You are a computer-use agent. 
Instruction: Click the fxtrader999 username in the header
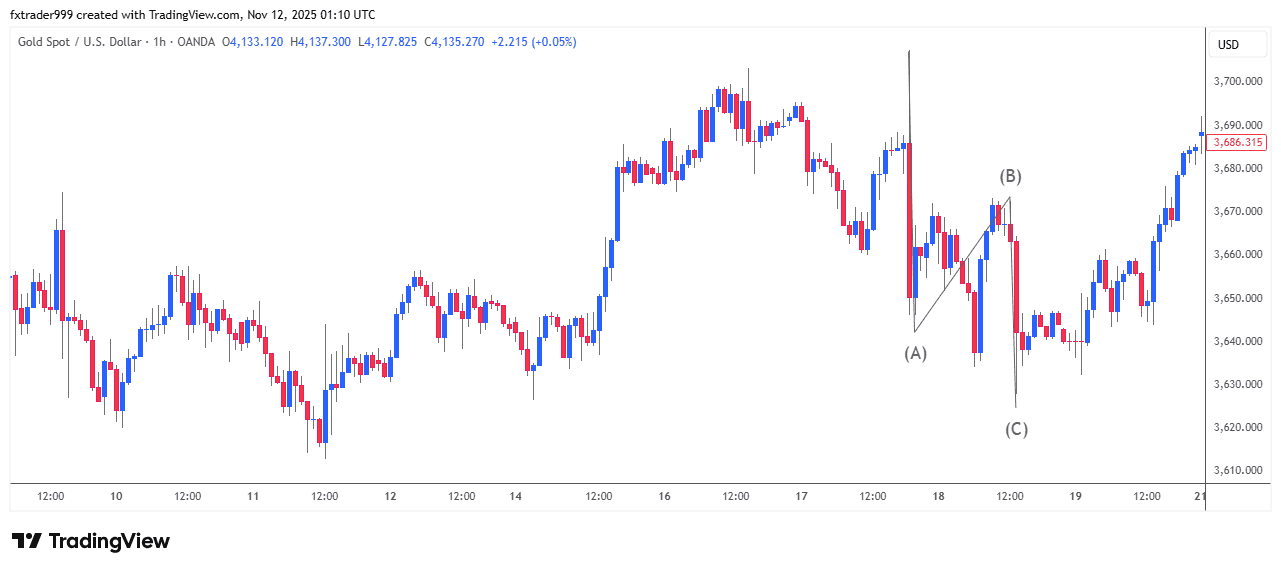(45, 14)
